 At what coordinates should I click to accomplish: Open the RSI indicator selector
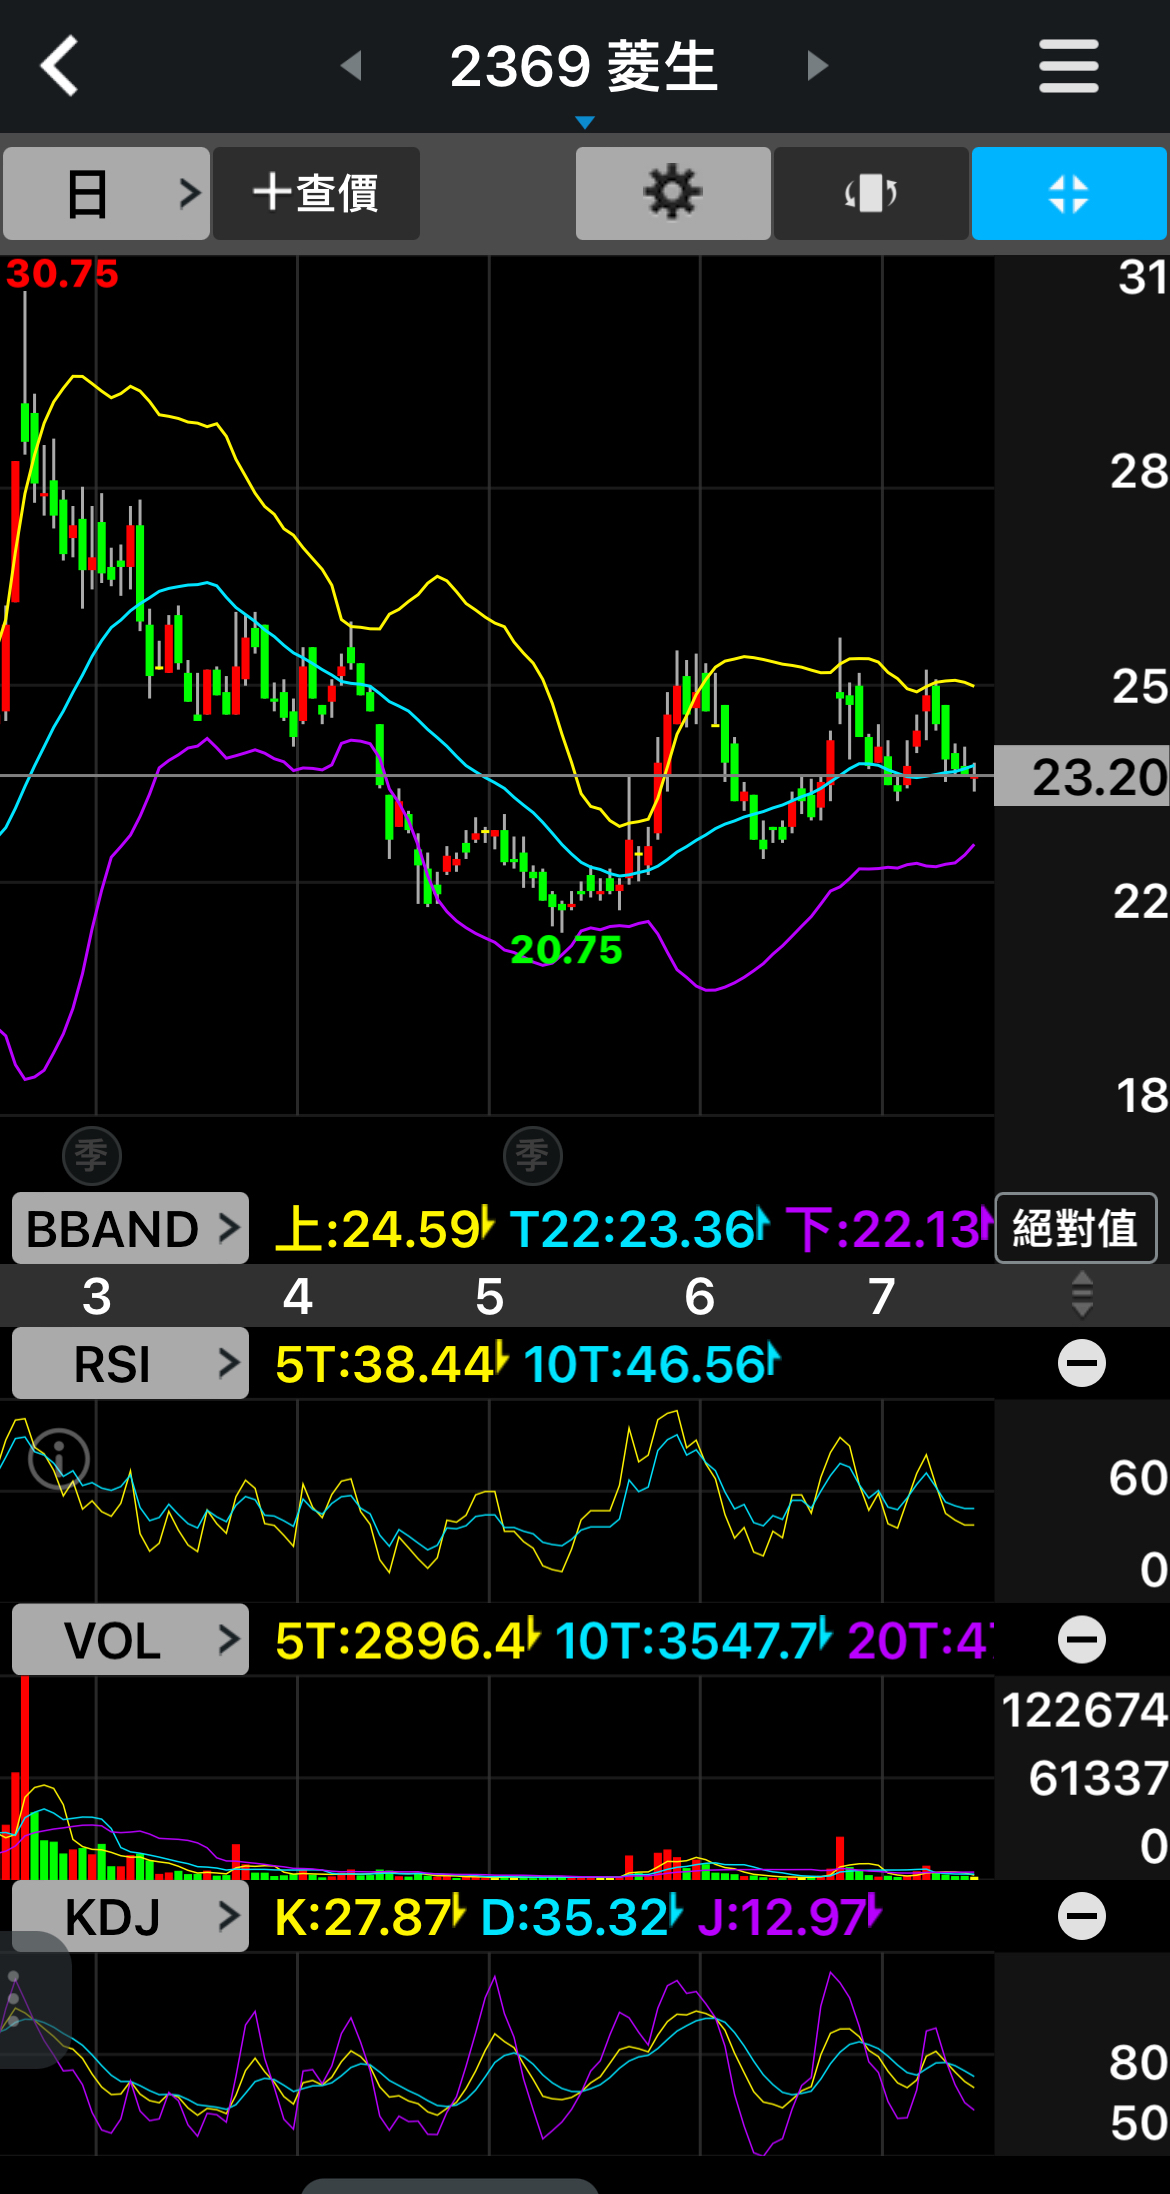(x=130, y=1363)
